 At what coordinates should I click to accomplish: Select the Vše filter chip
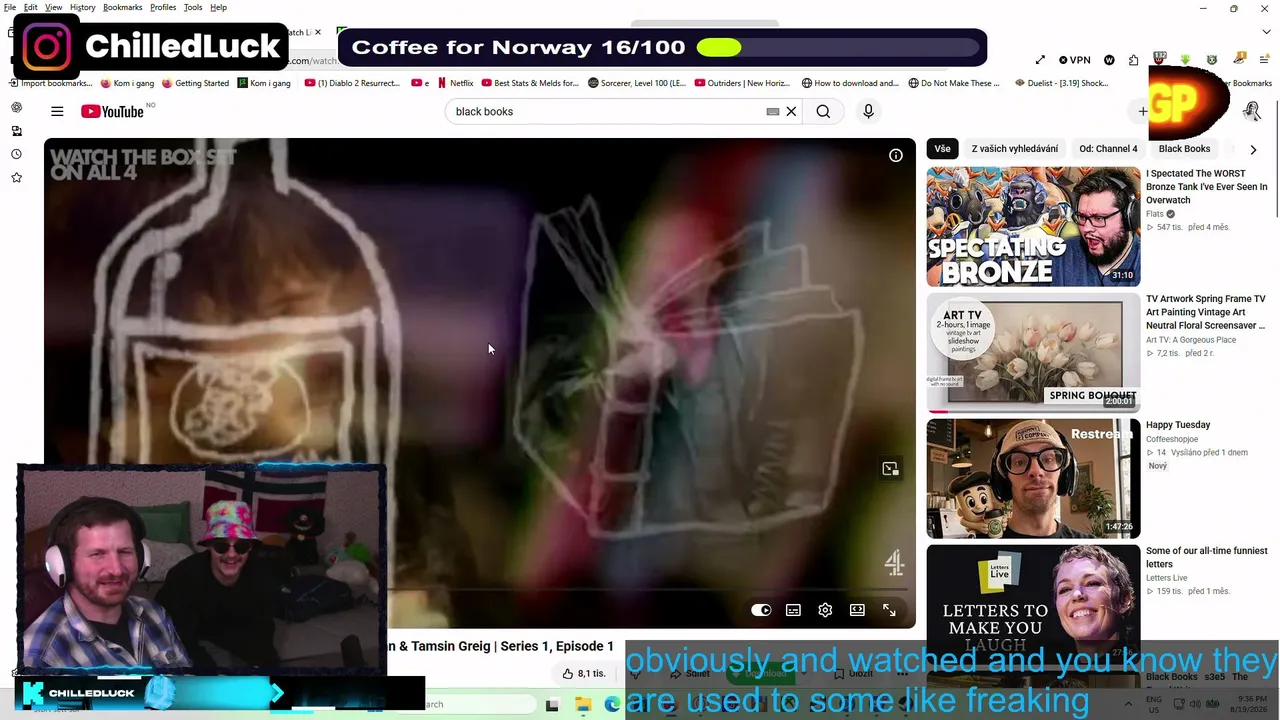click(943, 149)
